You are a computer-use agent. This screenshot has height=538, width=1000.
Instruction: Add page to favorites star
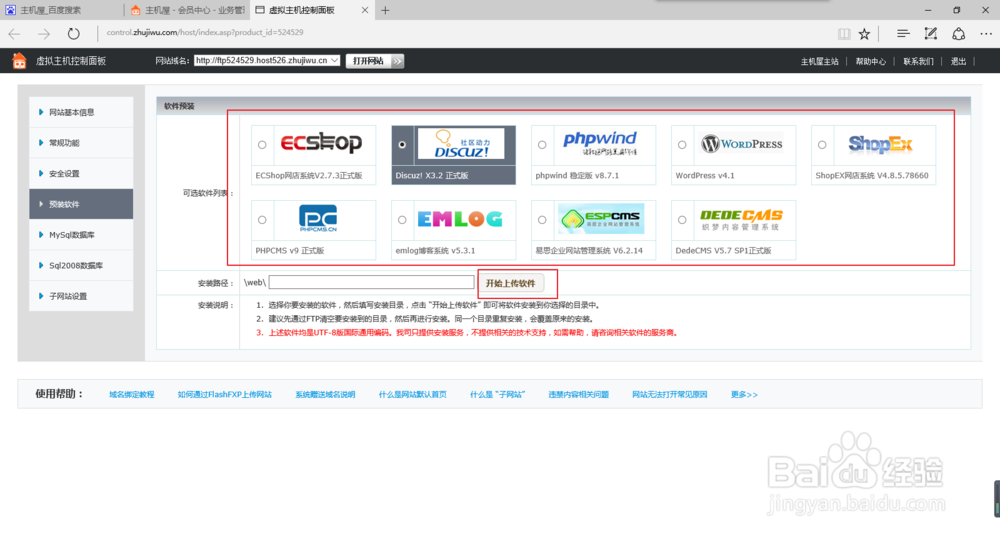pos(864,34)
